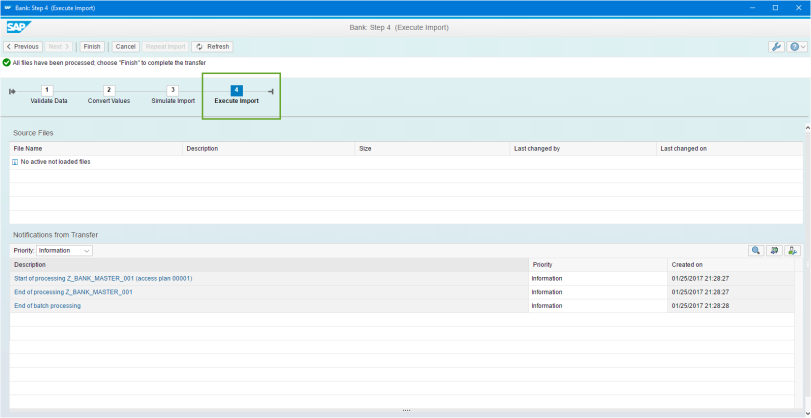Open 'End of processing Z_BANK_MASTER_001' notification

pos(73,292)
